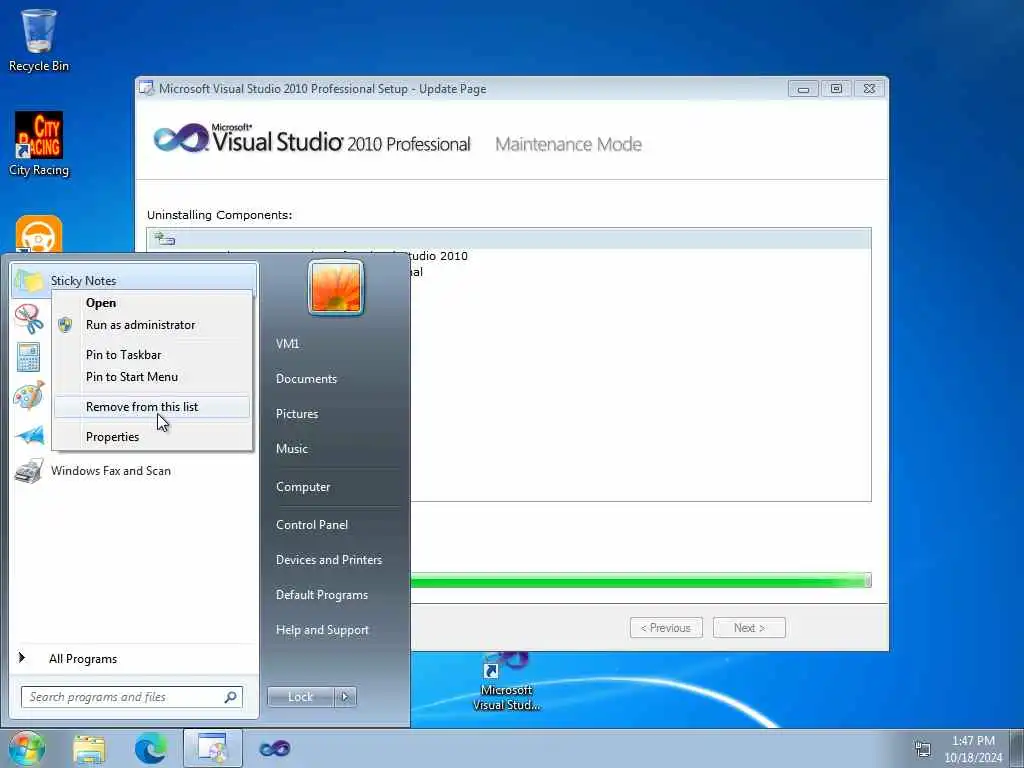
Task: Minimize the Visual Studio Setup window
Action: [x=804, y=89]
